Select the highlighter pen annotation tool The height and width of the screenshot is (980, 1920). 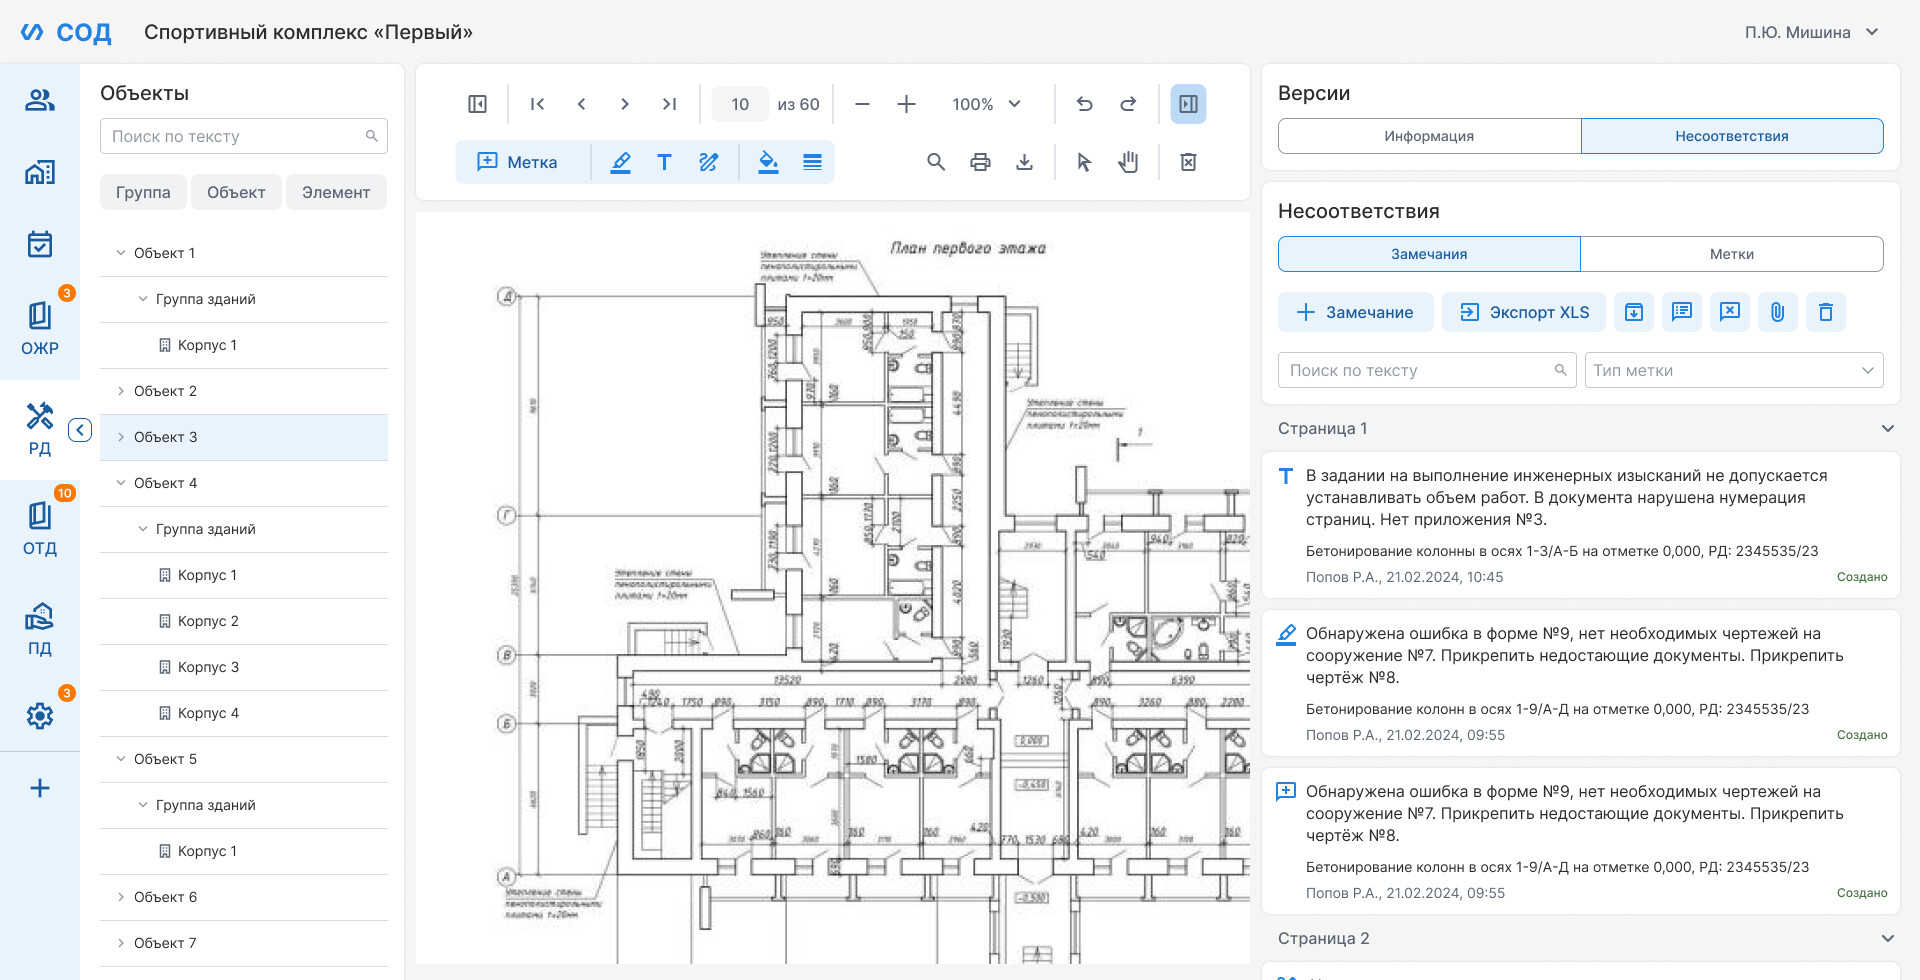tap(620, 162)
